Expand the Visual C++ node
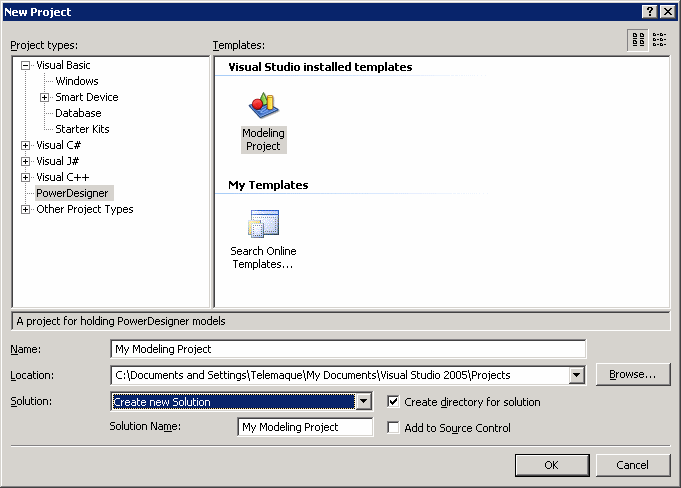 click(x=26, y=178)
